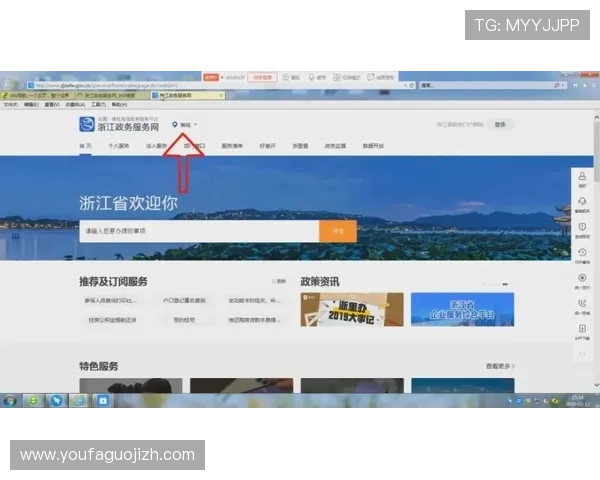The height and width of the screenshot is (480, 600).
Task: Click the 登录 login button
Action: [x=500, y=124]
